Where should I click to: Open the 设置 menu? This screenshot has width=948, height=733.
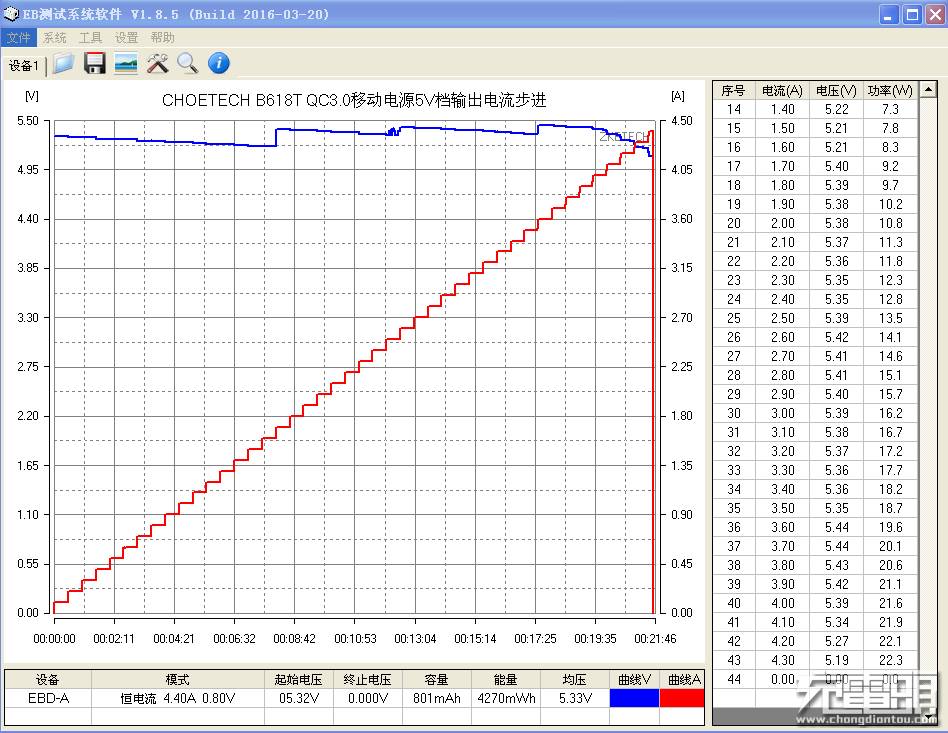(x=126, y=37)
